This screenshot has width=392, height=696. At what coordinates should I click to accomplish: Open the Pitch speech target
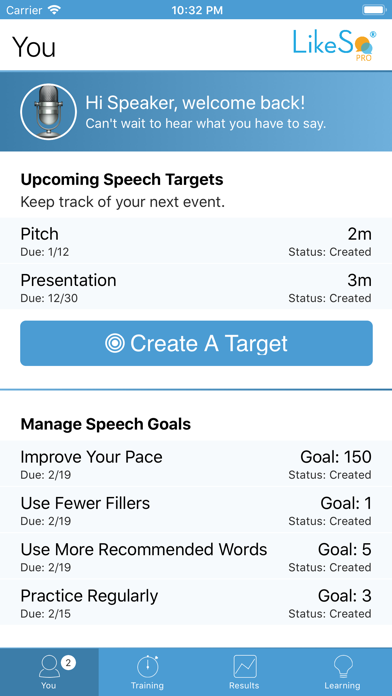196,241
